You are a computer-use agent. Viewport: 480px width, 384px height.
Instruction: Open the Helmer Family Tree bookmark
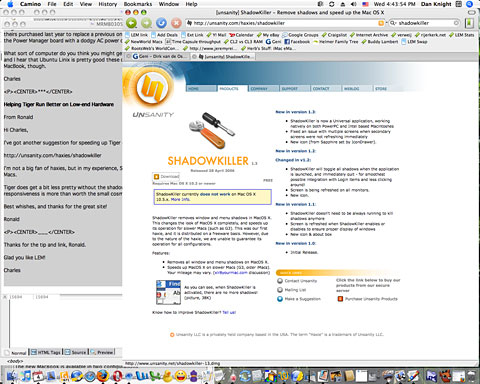pos(336,42)
